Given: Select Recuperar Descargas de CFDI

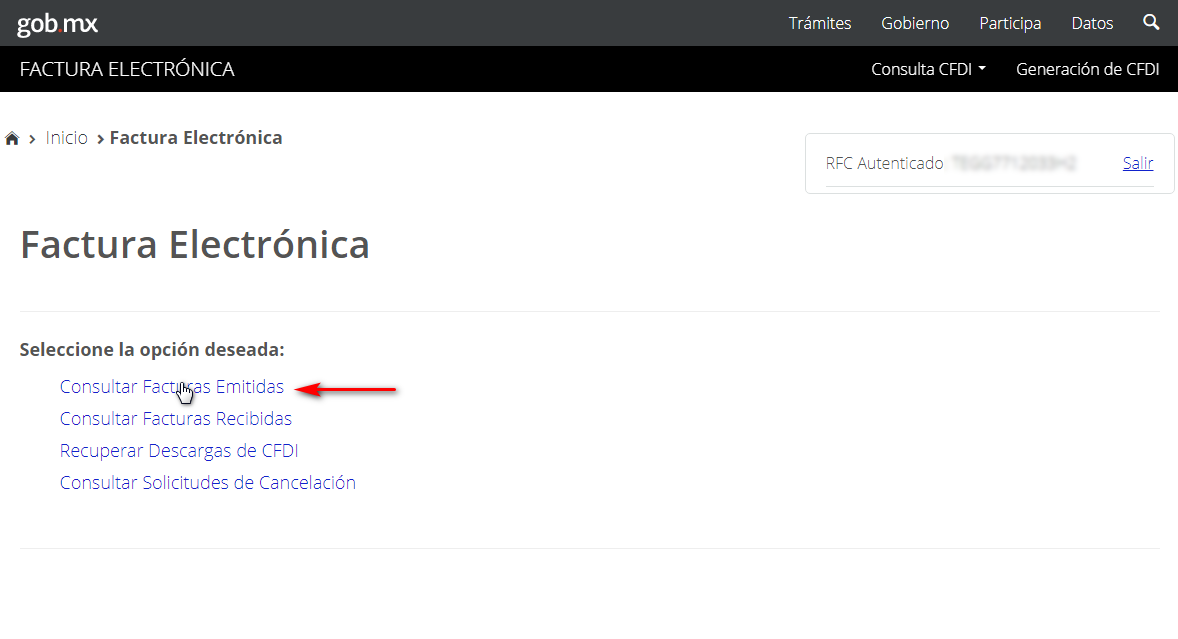Looking at the screenshot, I should coord(179,451).
